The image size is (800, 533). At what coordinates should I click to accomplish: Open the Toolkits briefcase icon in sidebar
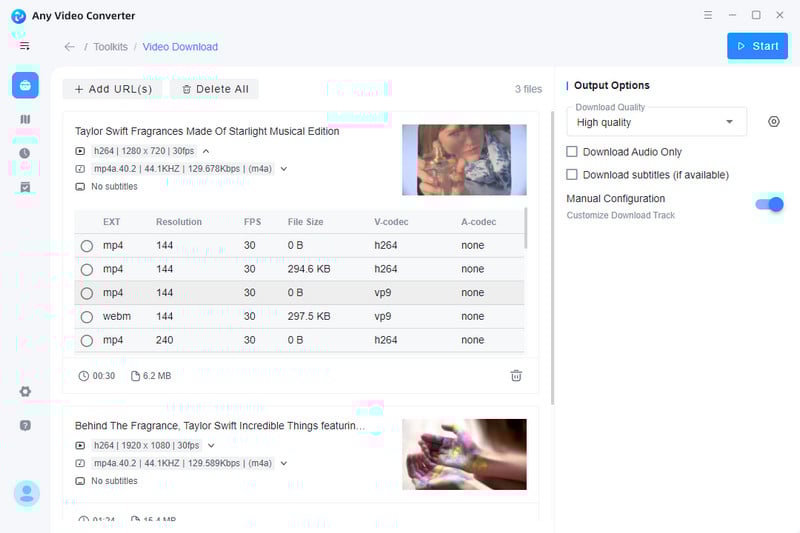25,85
